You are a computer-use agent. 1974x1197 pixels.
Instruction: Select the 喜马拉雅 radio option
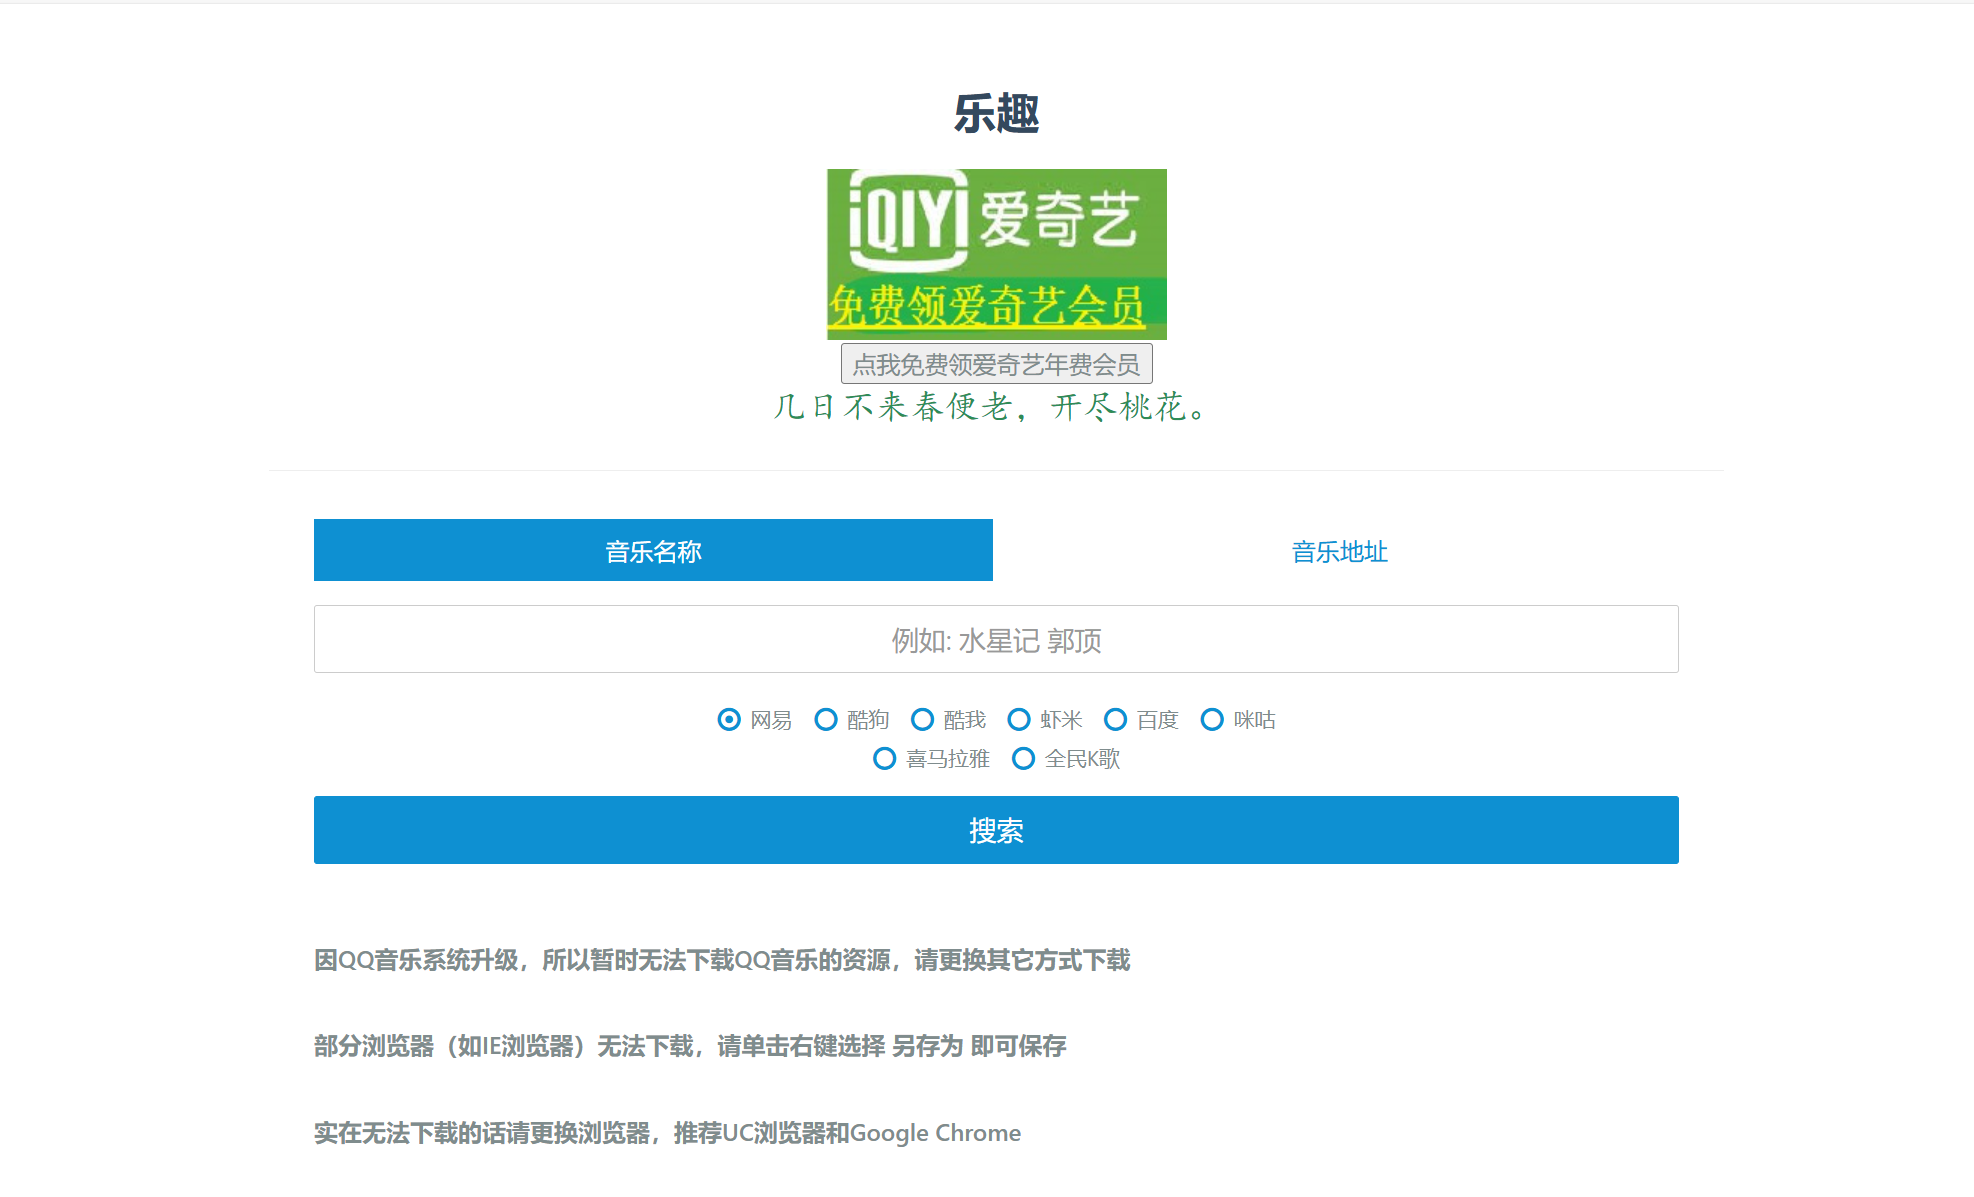885,759
